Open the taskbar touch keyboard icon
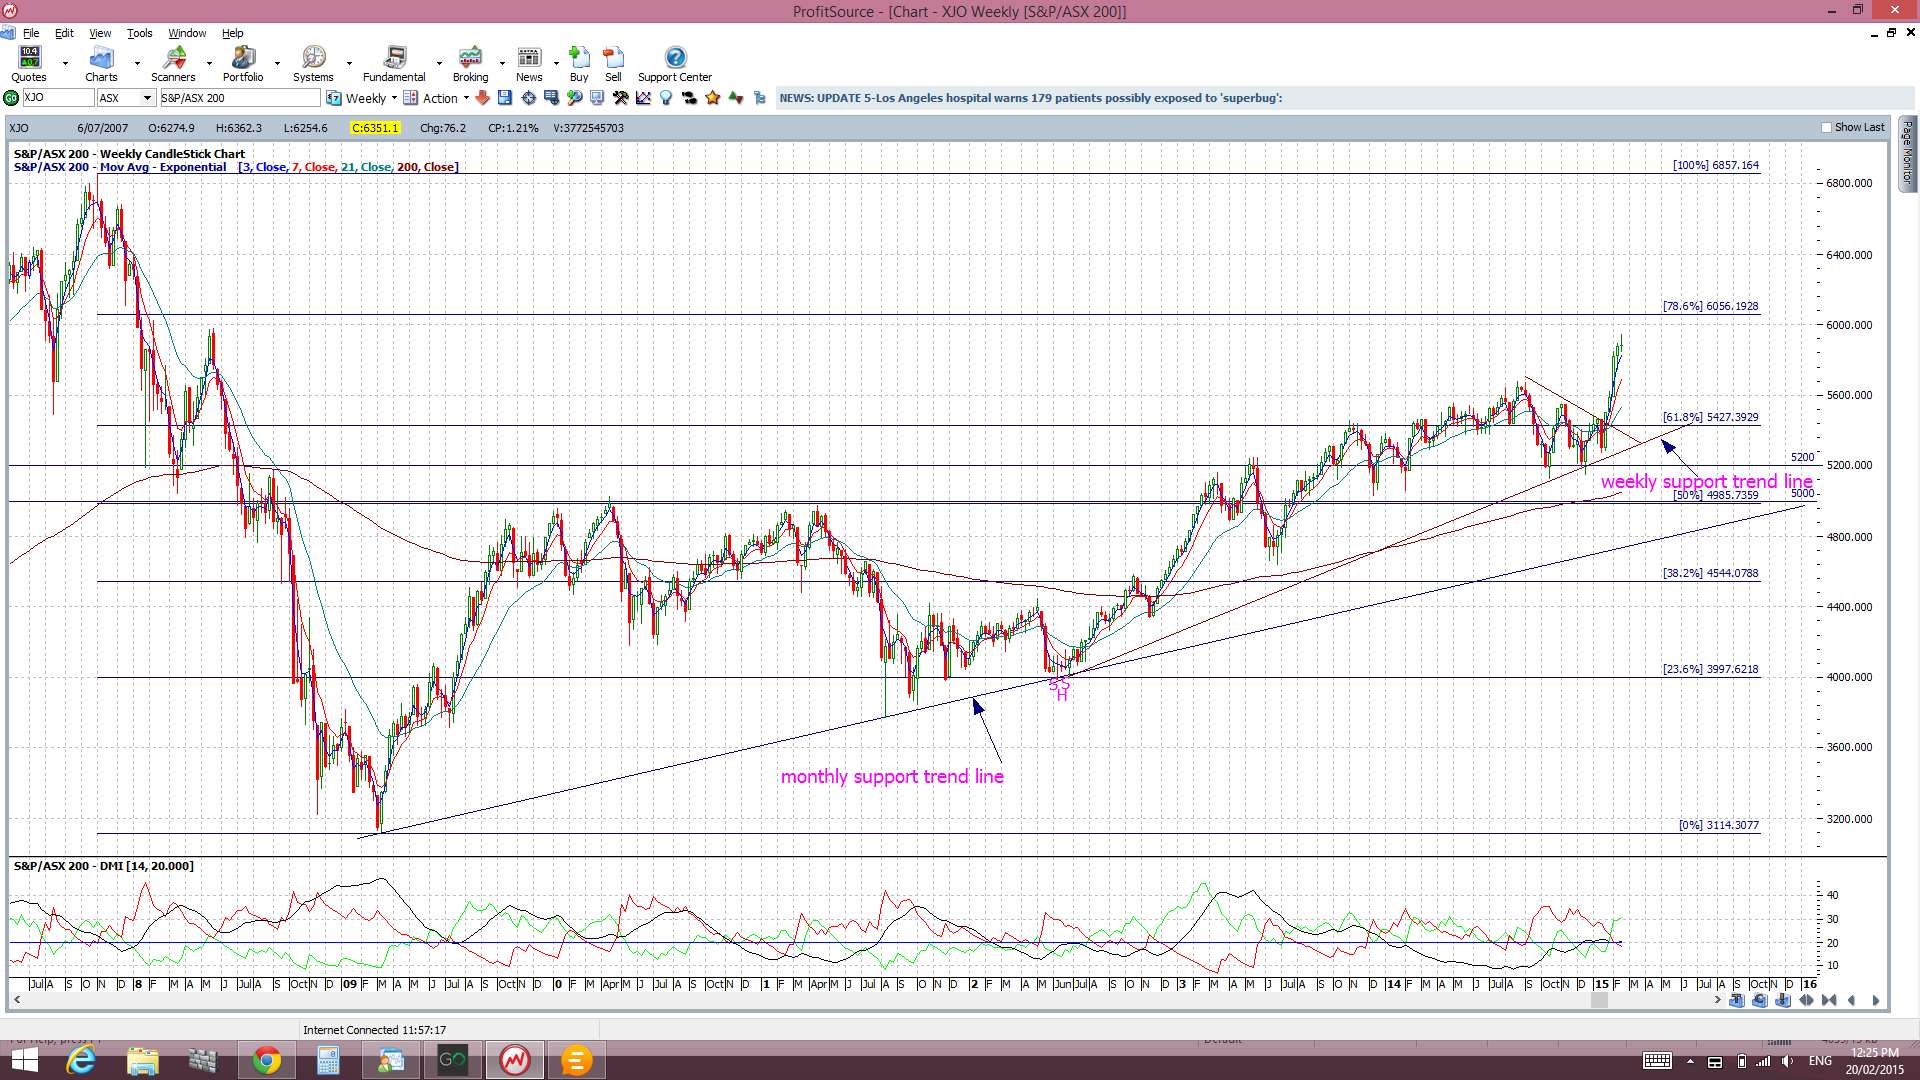This screenshot has height=1080, width=1920. [x=1657, y=1061]
